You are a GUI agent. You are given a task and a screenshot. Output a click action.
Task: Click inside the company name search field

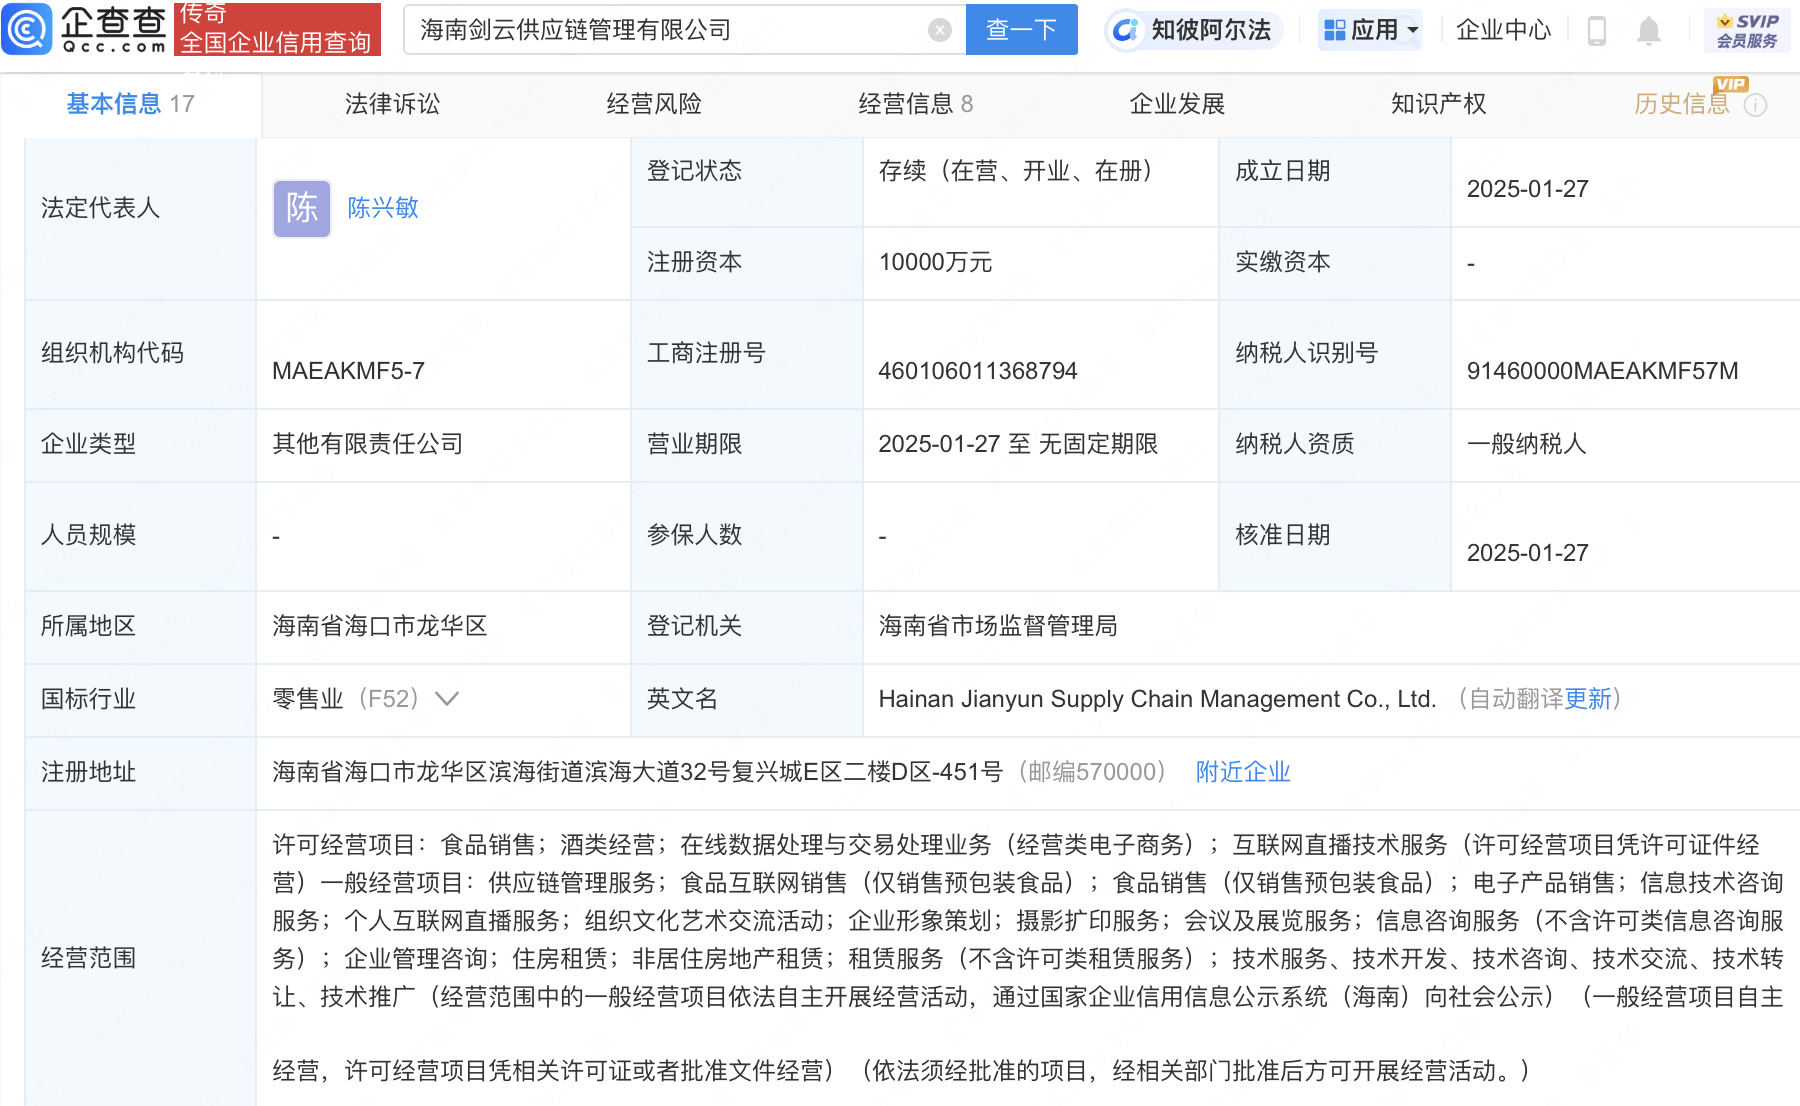point(650,29)
